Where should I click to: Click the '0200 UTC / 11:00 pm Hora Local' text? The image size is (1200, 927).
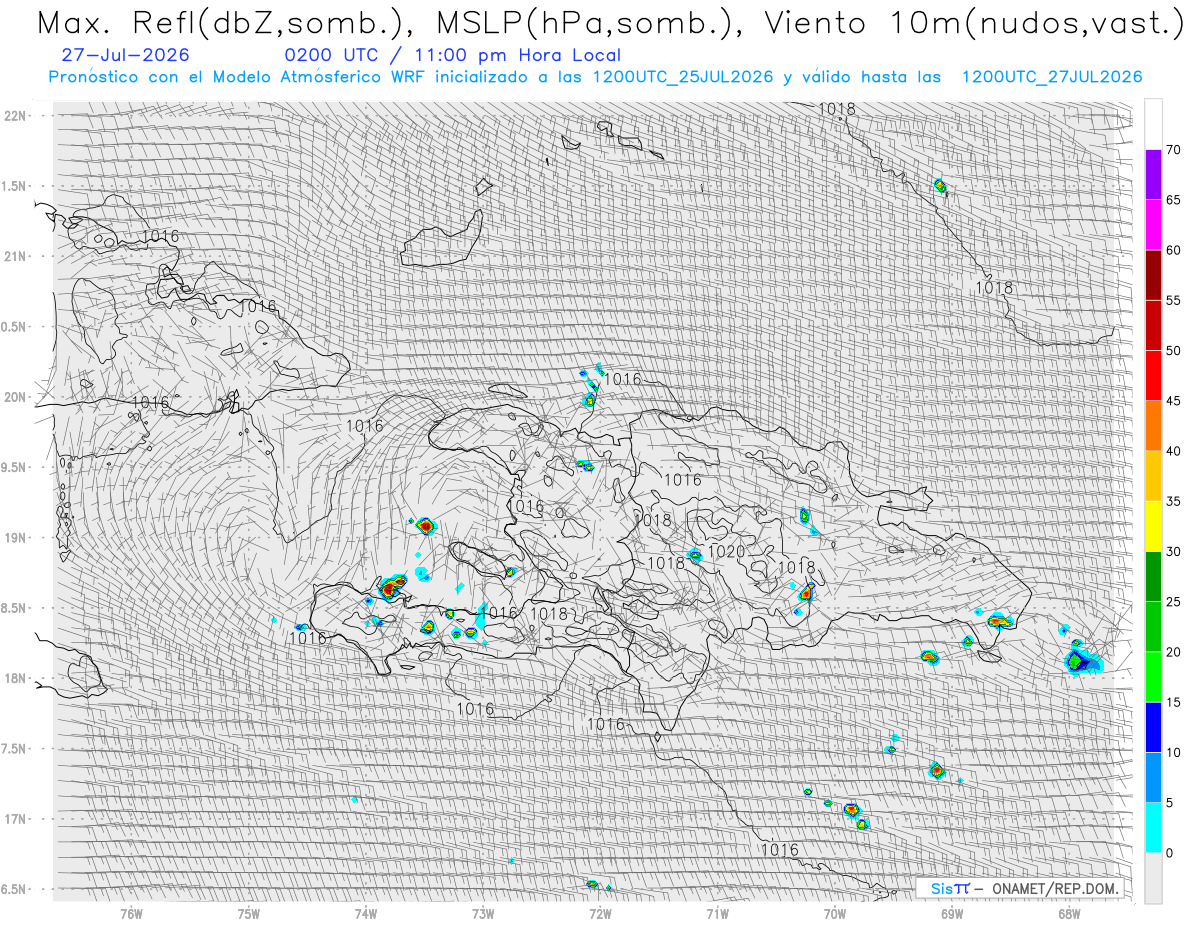[452, 56]
